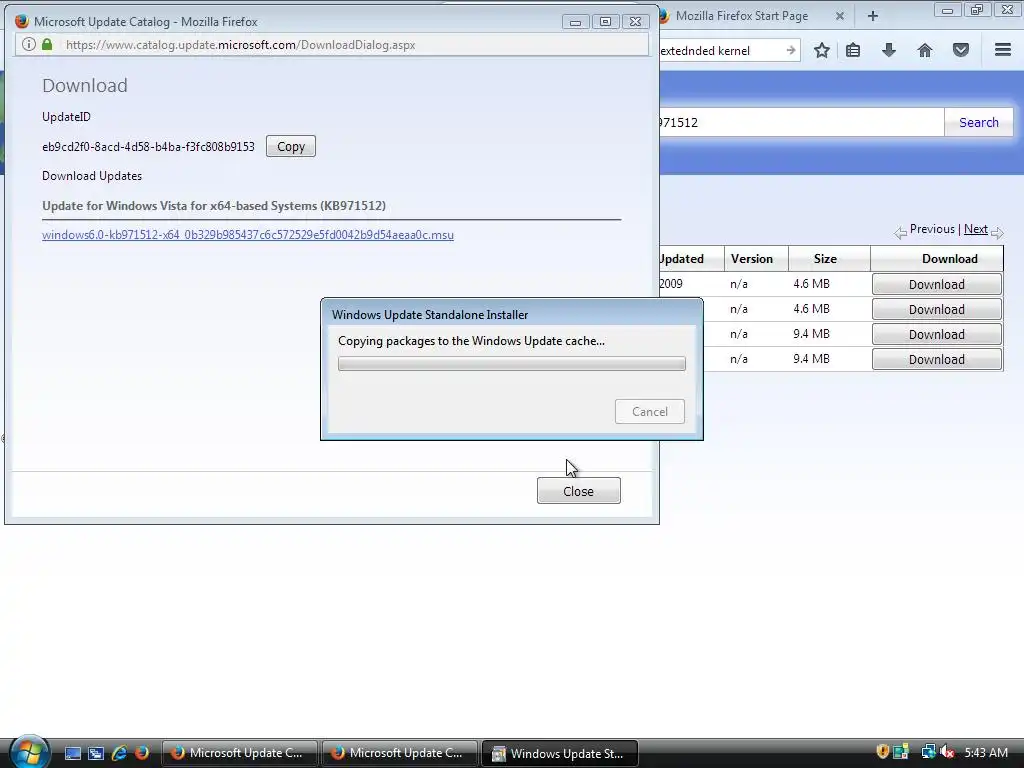This screenshot has height=768, width=1024.
Task: Open the Firefox downloads arrow icon
Action: (889, 50)
